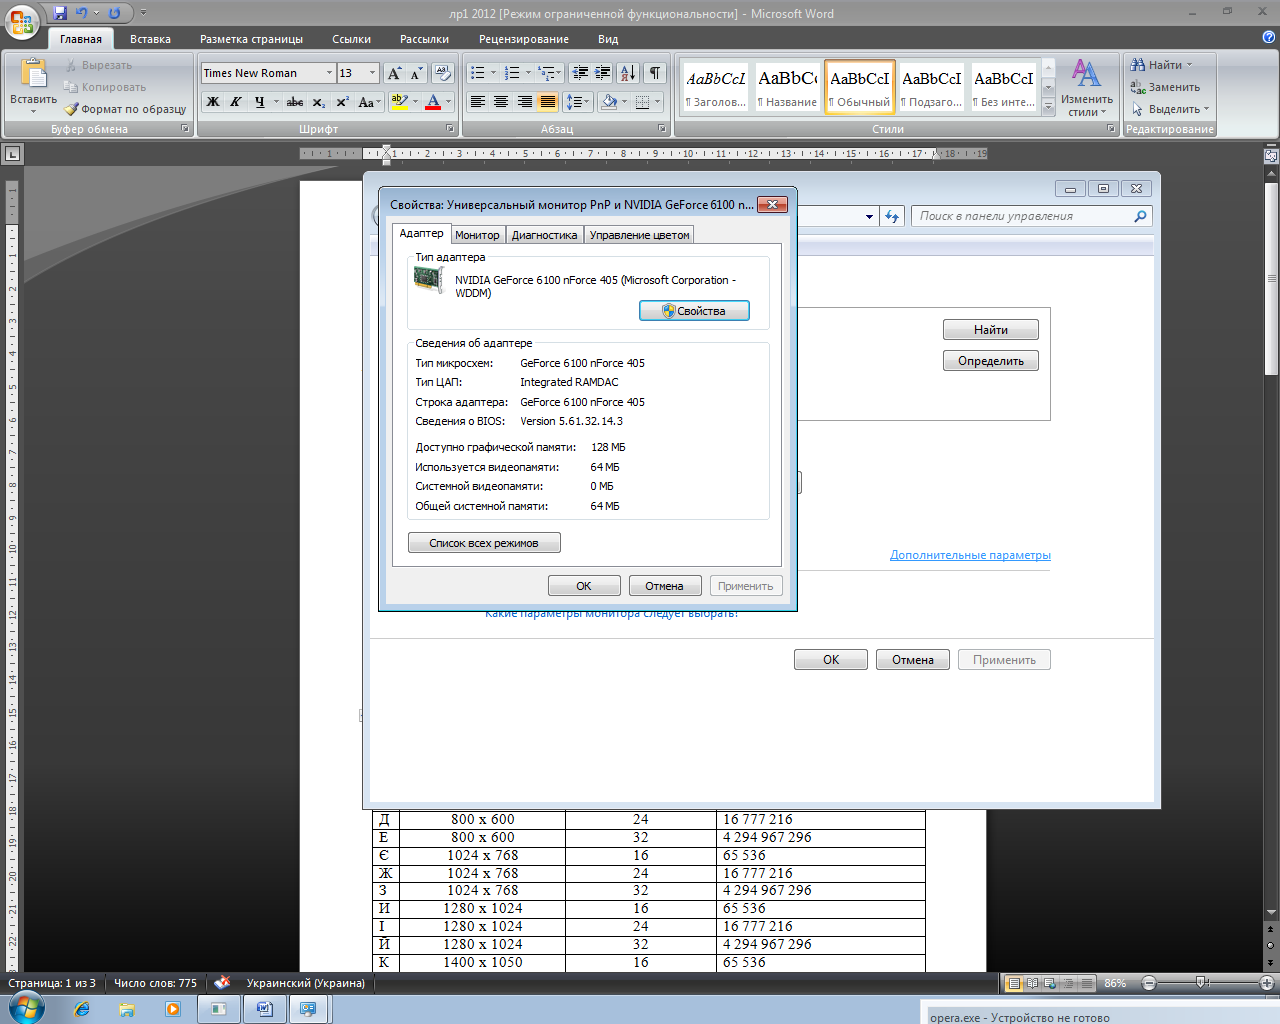Click the Grow Font icon
Screen dimensions: 1280x1024
pos(394,73)
